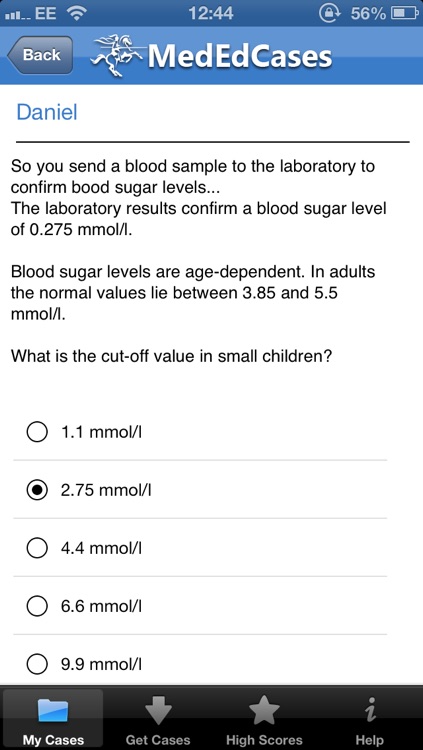
Task: Select the 2.75 mmol/l radio option
Action: coord(200,490)
